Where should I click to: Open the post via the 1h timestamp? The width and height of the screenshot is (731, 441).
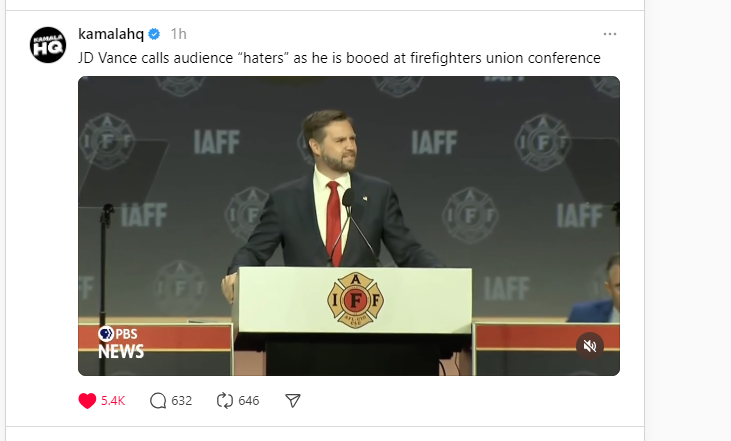(178, 34)
